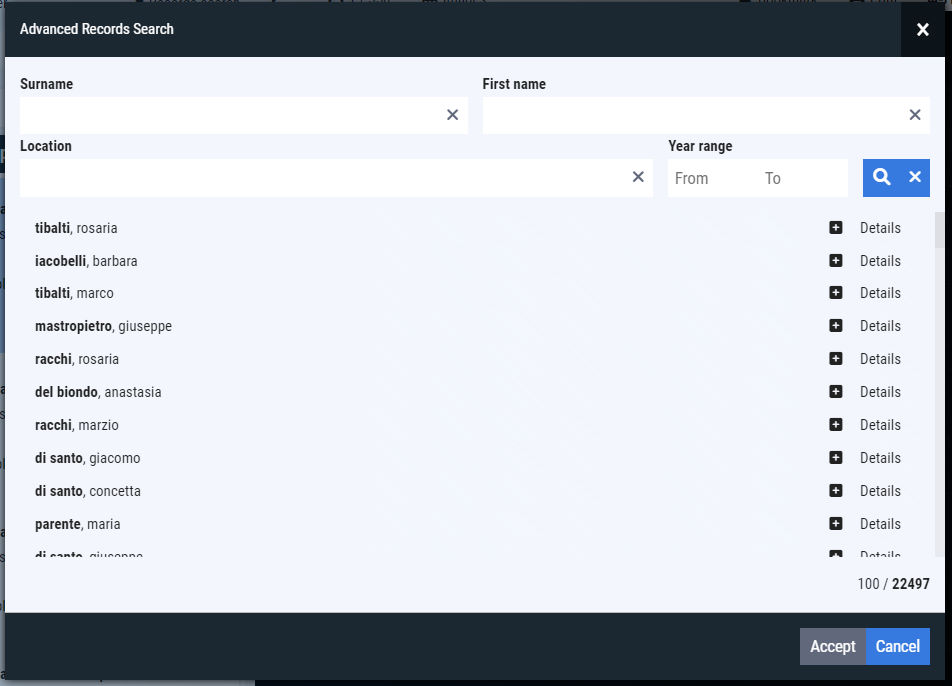Expand the record for iacobelli, barbara
The height and width of the screenshot is (686, 952).
[836, 260]
